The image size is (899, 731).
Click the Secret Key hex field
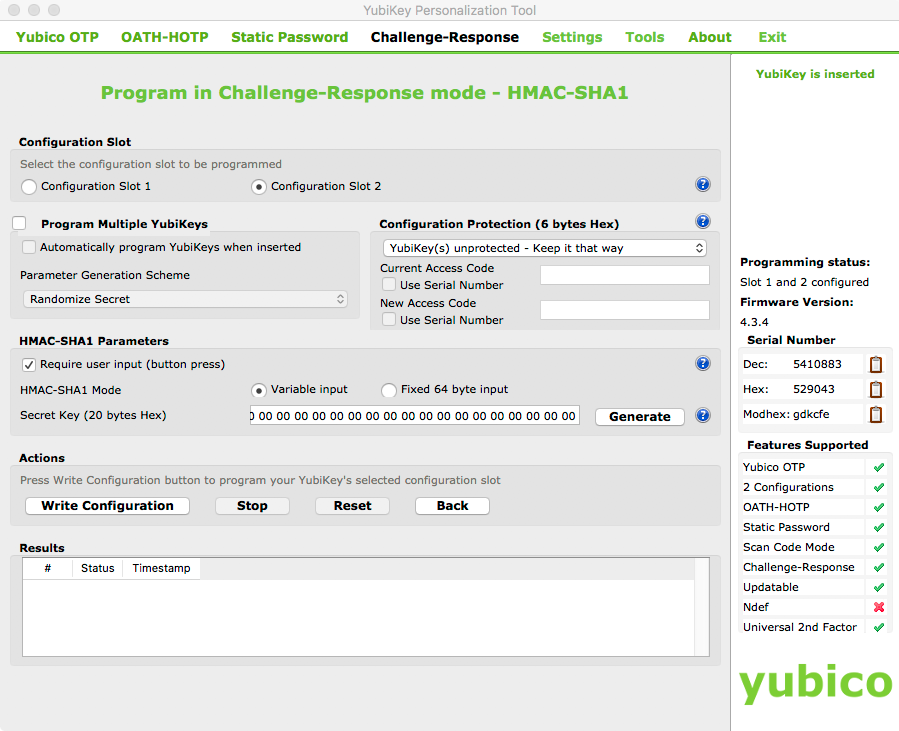[x=415, y=416]
